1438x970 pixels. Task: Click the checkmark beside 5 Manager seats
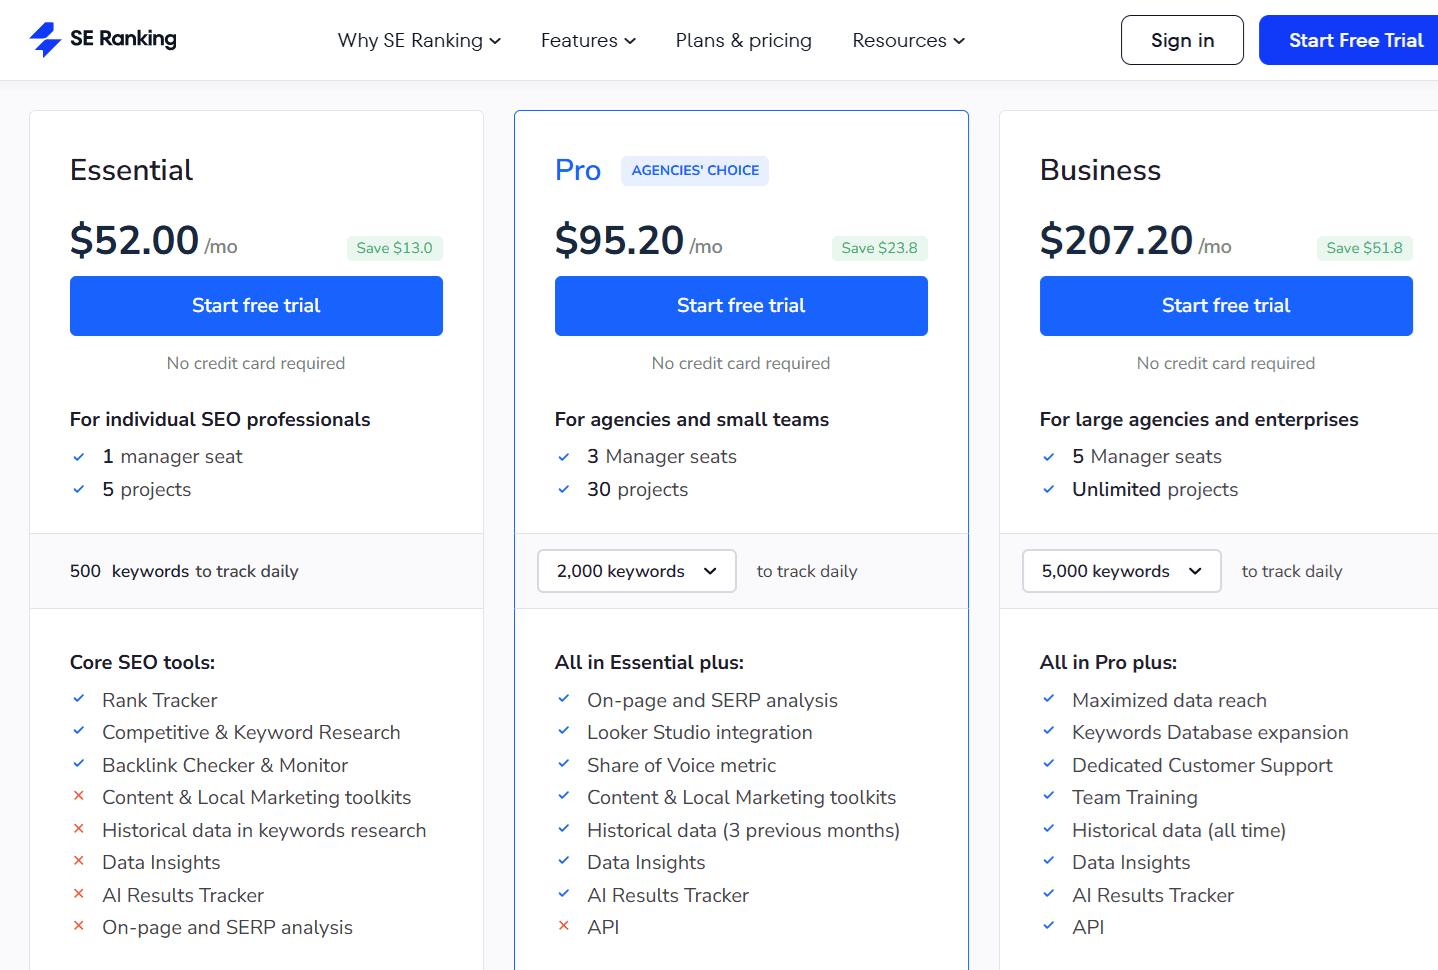coord(1048,457)
